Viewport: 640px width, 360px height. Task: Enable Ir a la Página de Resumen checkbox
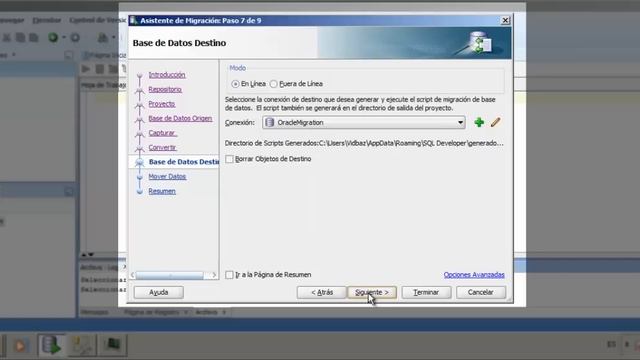[x=229, y=275]
